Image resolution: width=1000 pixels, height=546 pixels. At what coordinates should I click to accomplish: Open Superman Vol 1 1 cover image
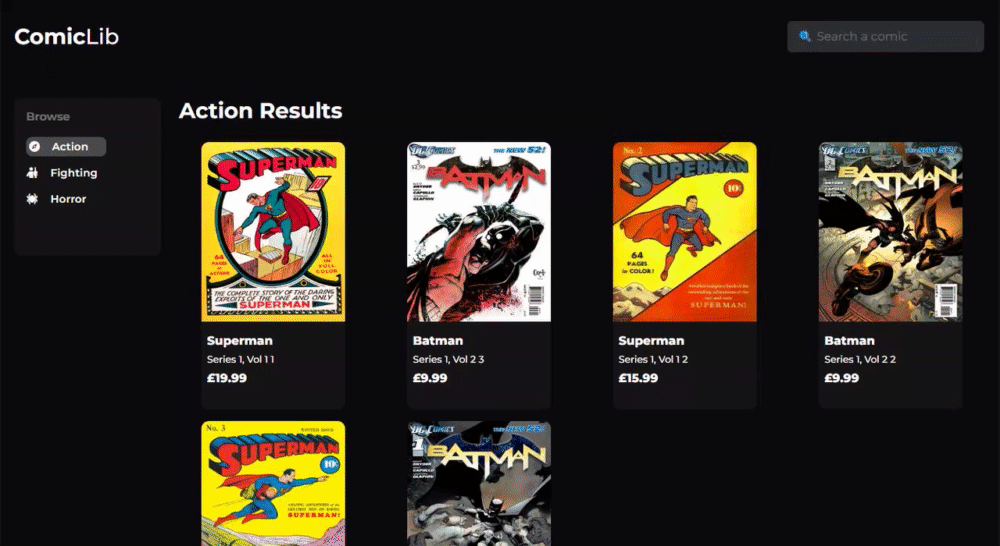[273, 232]
